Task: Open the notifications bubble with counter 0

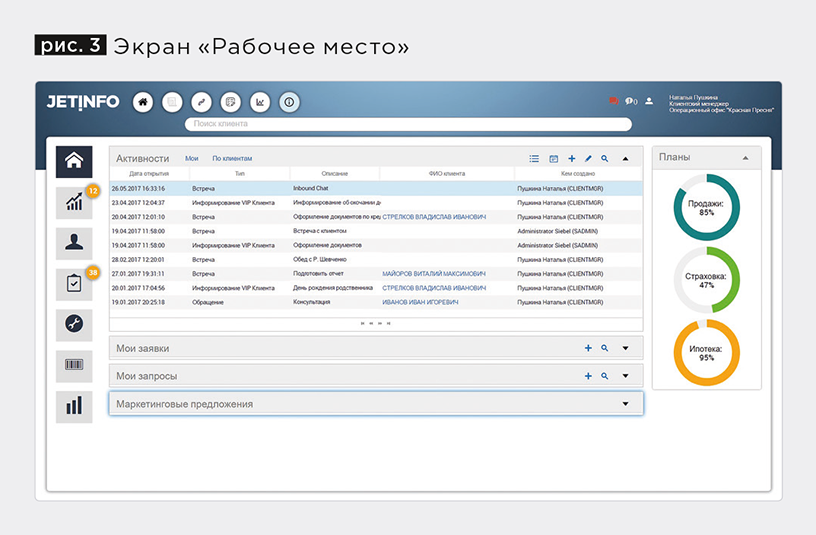Action: coord(631,101)
